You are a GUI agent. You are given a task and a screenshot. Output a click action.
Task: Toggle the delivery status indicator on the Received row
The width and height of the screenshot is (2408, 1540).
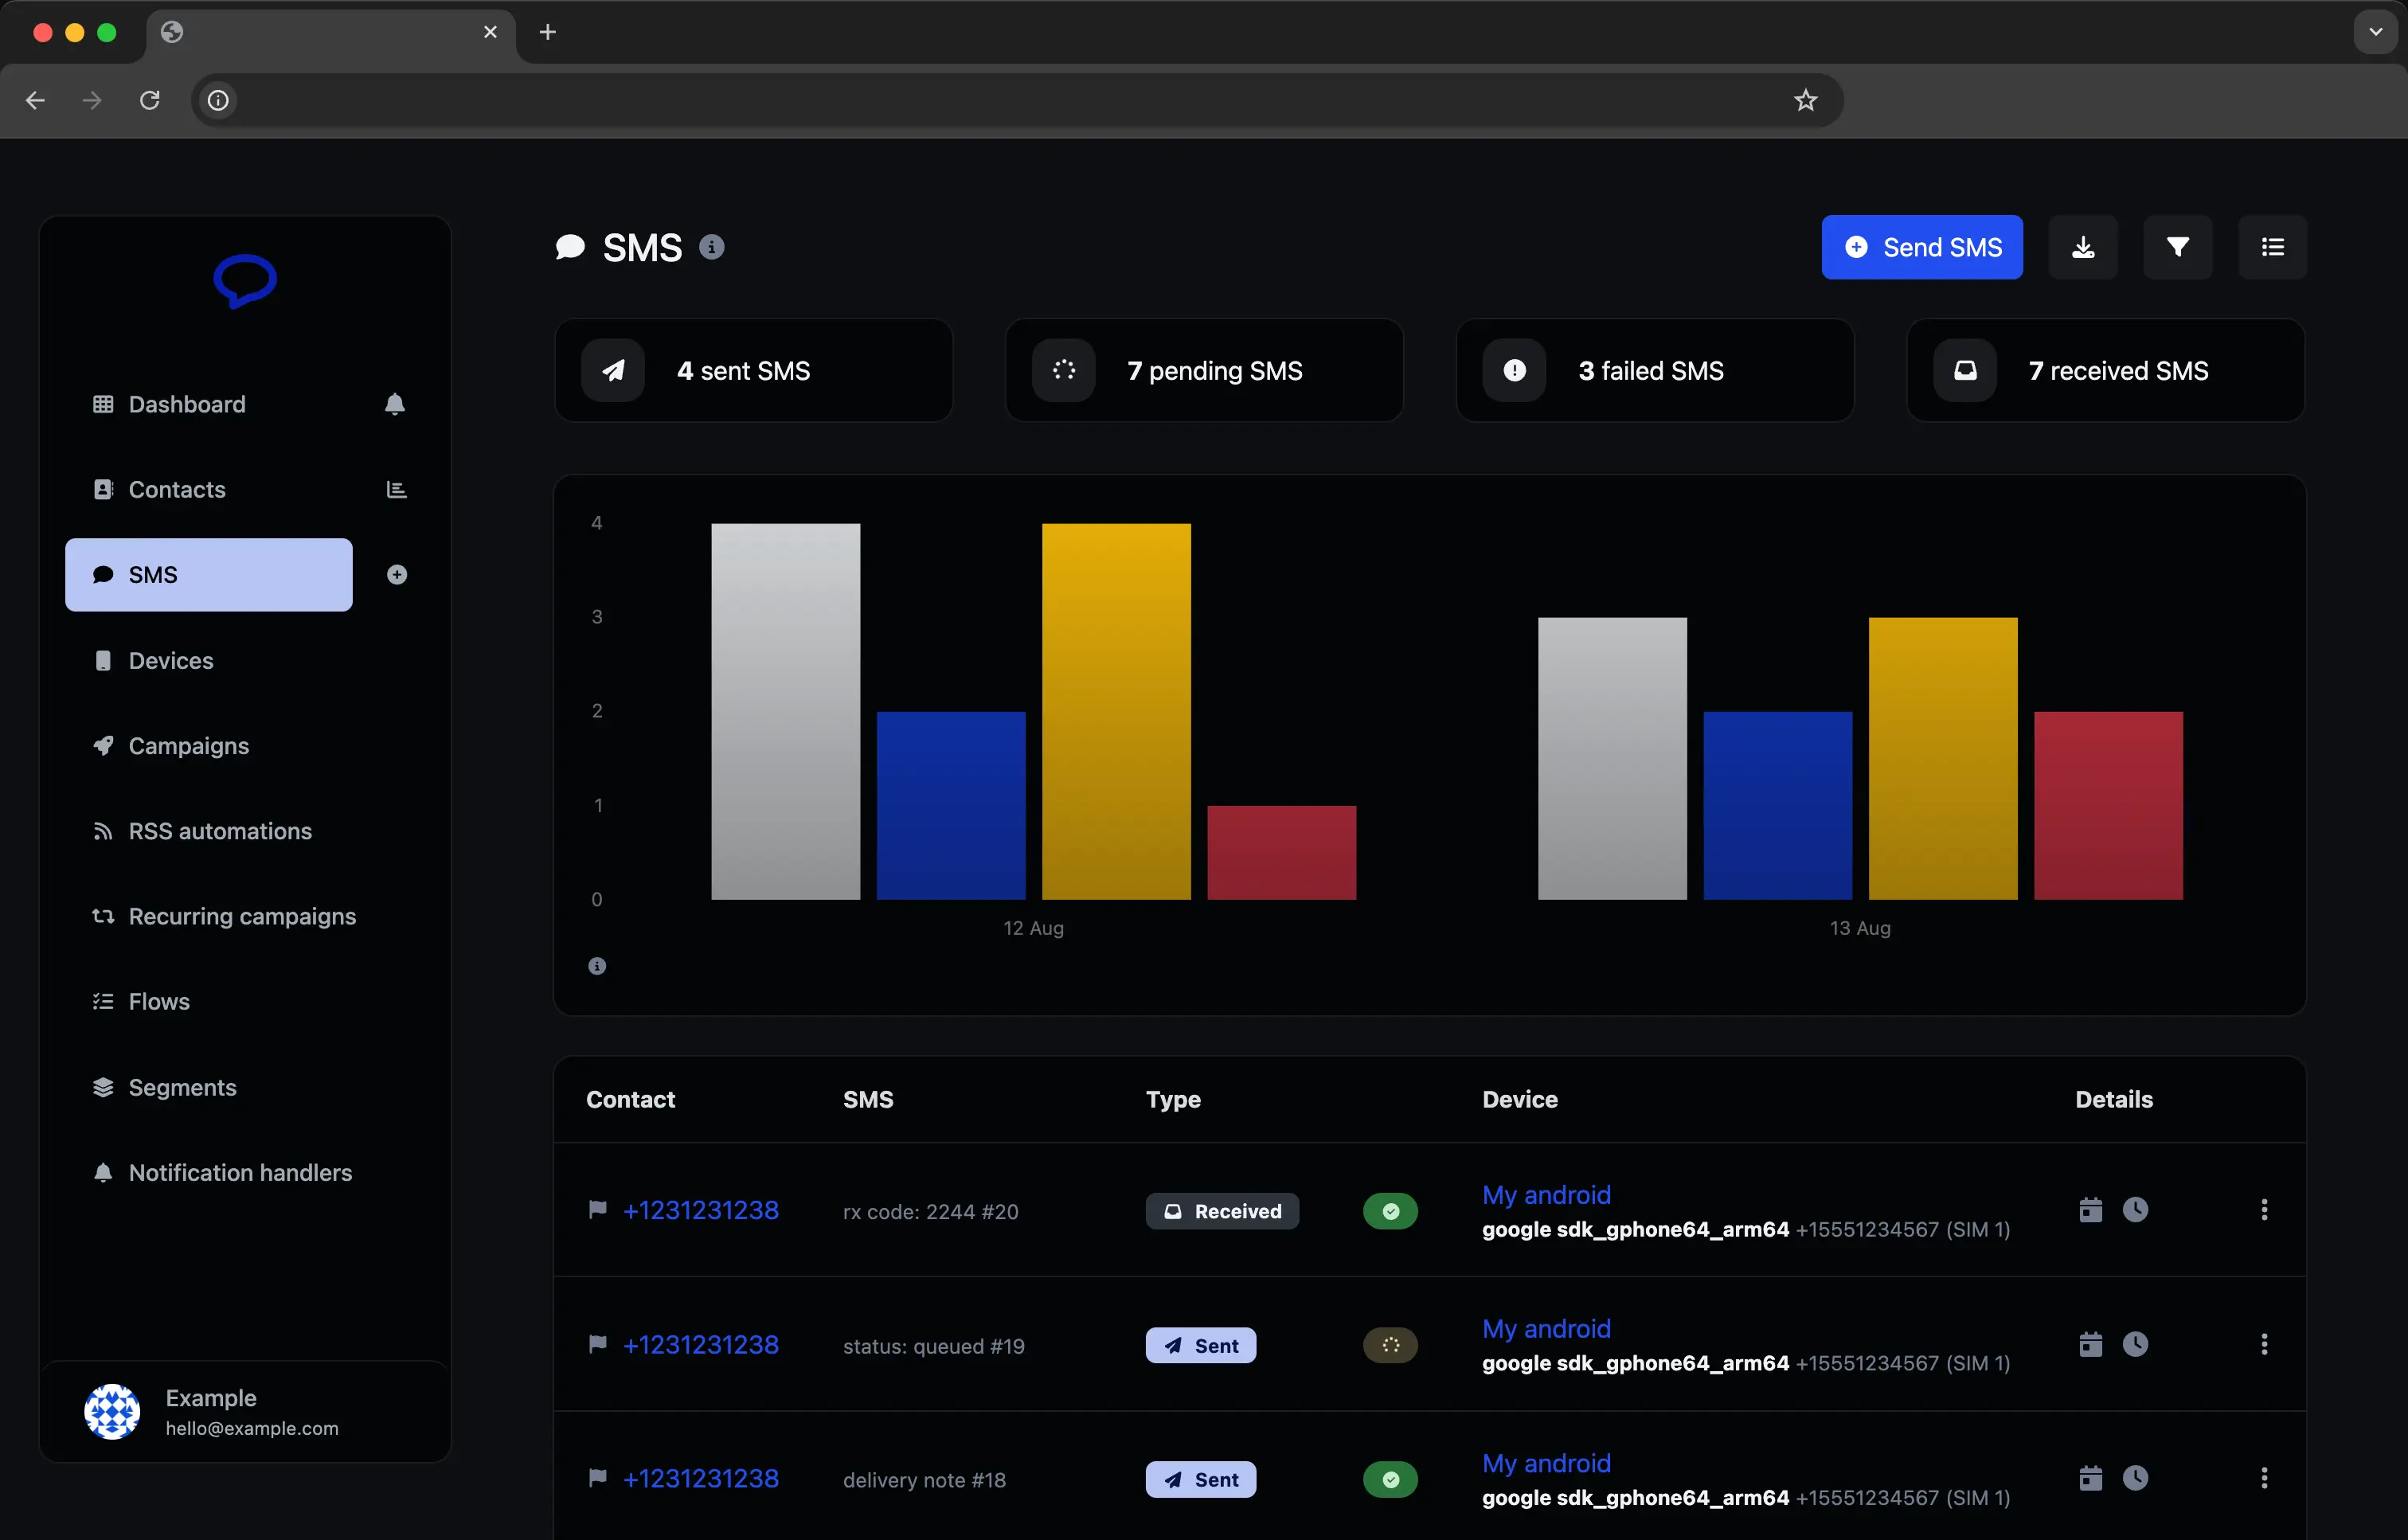pyautogui.click(x=1390, y=1211)
